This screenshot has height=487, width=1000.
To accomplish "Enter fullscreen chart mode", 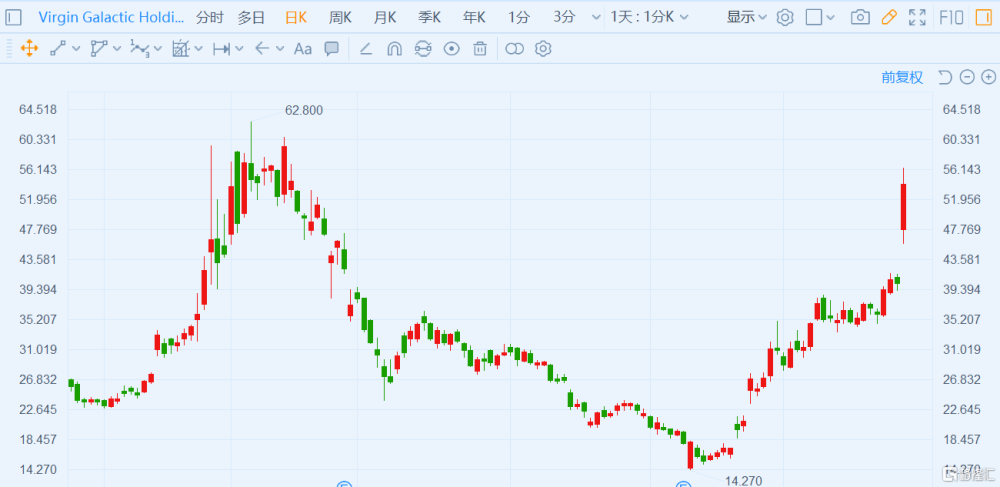I will coord(917,17).
